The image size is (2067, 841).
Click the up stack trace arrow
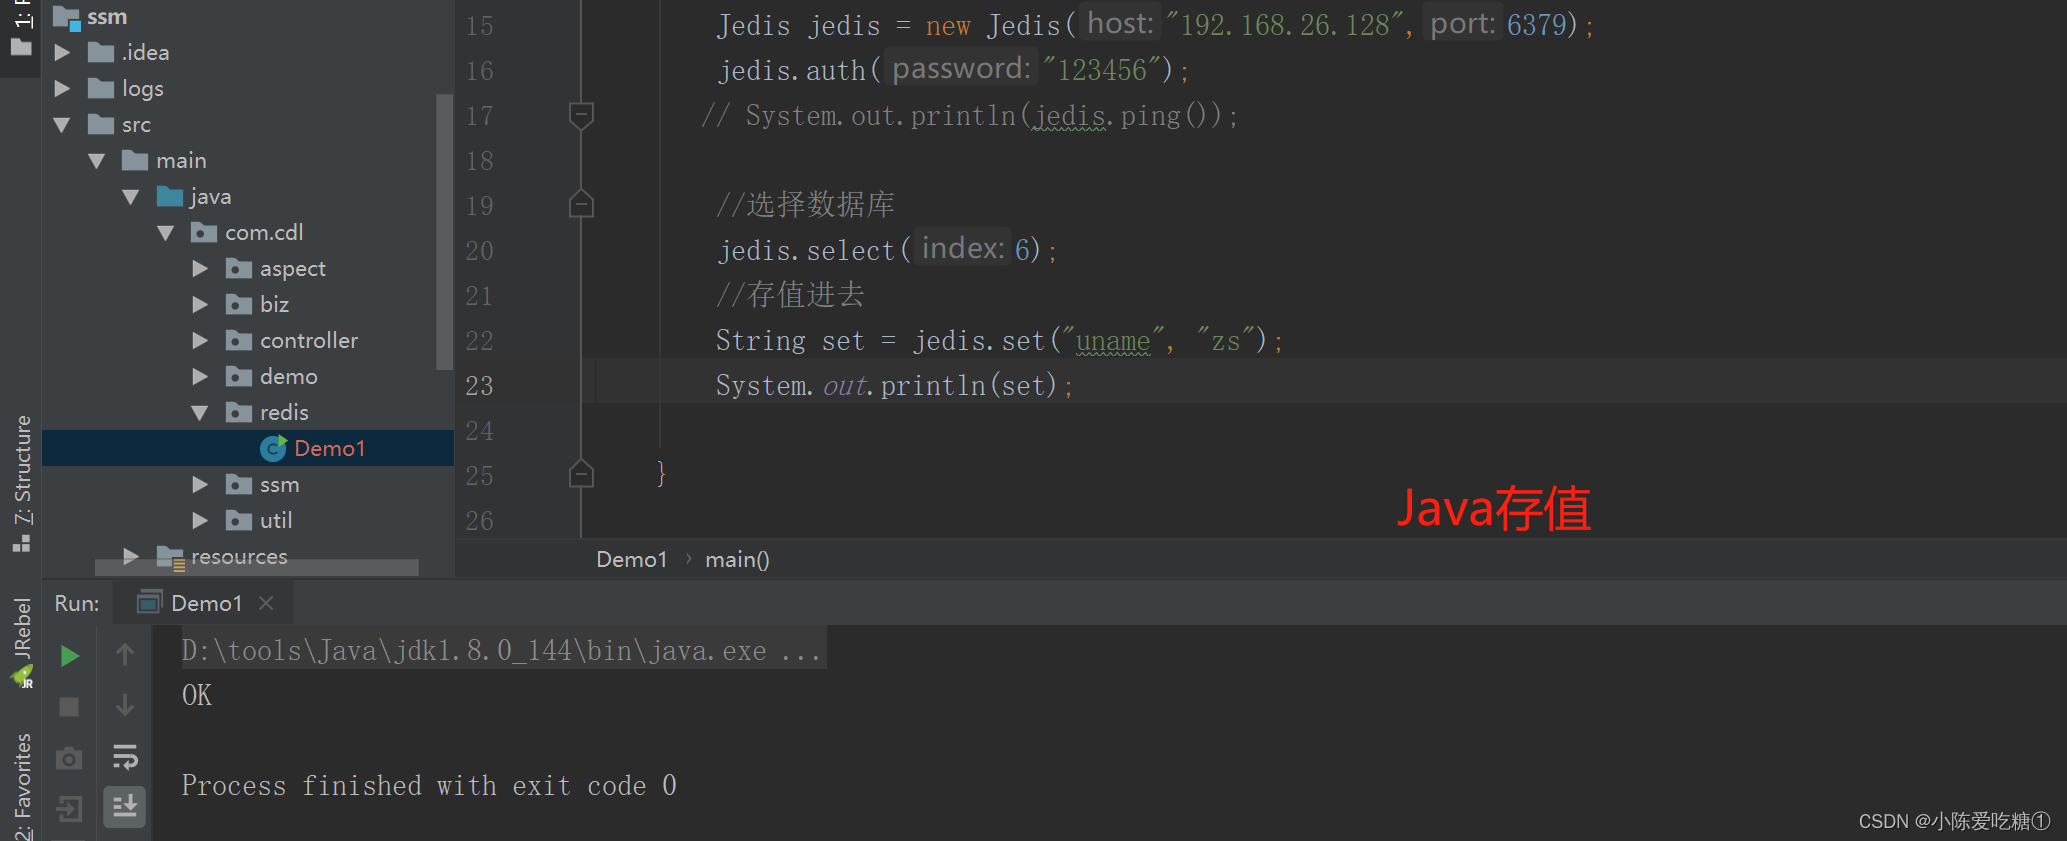point(125,655)
